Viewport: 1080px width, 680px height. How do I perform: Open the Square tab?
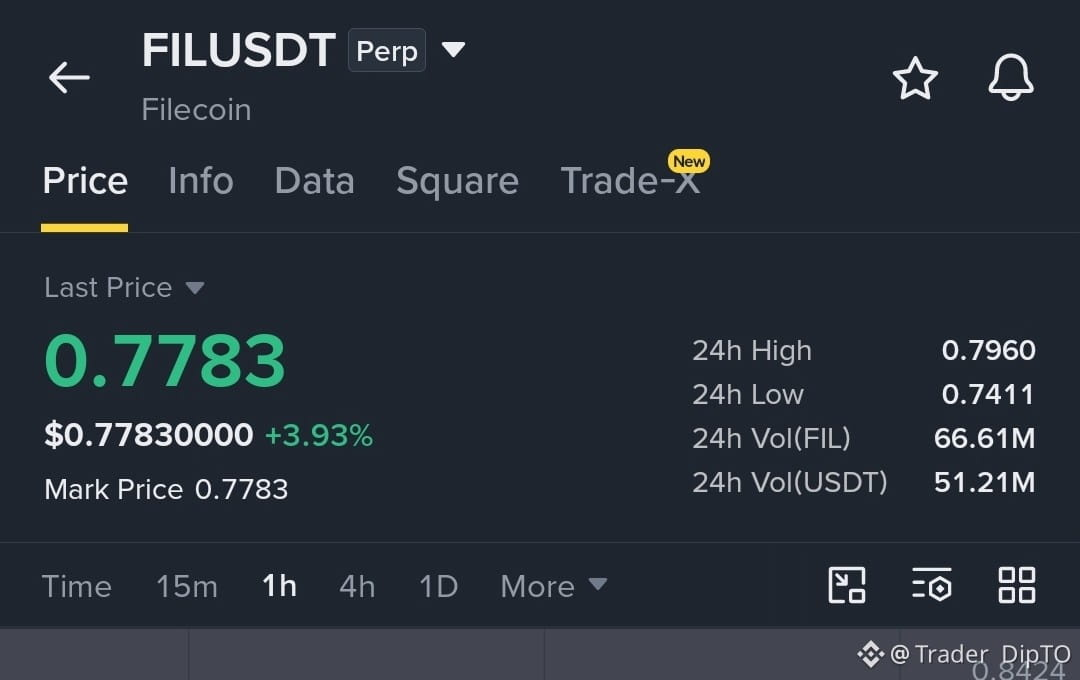coord(457,181)
